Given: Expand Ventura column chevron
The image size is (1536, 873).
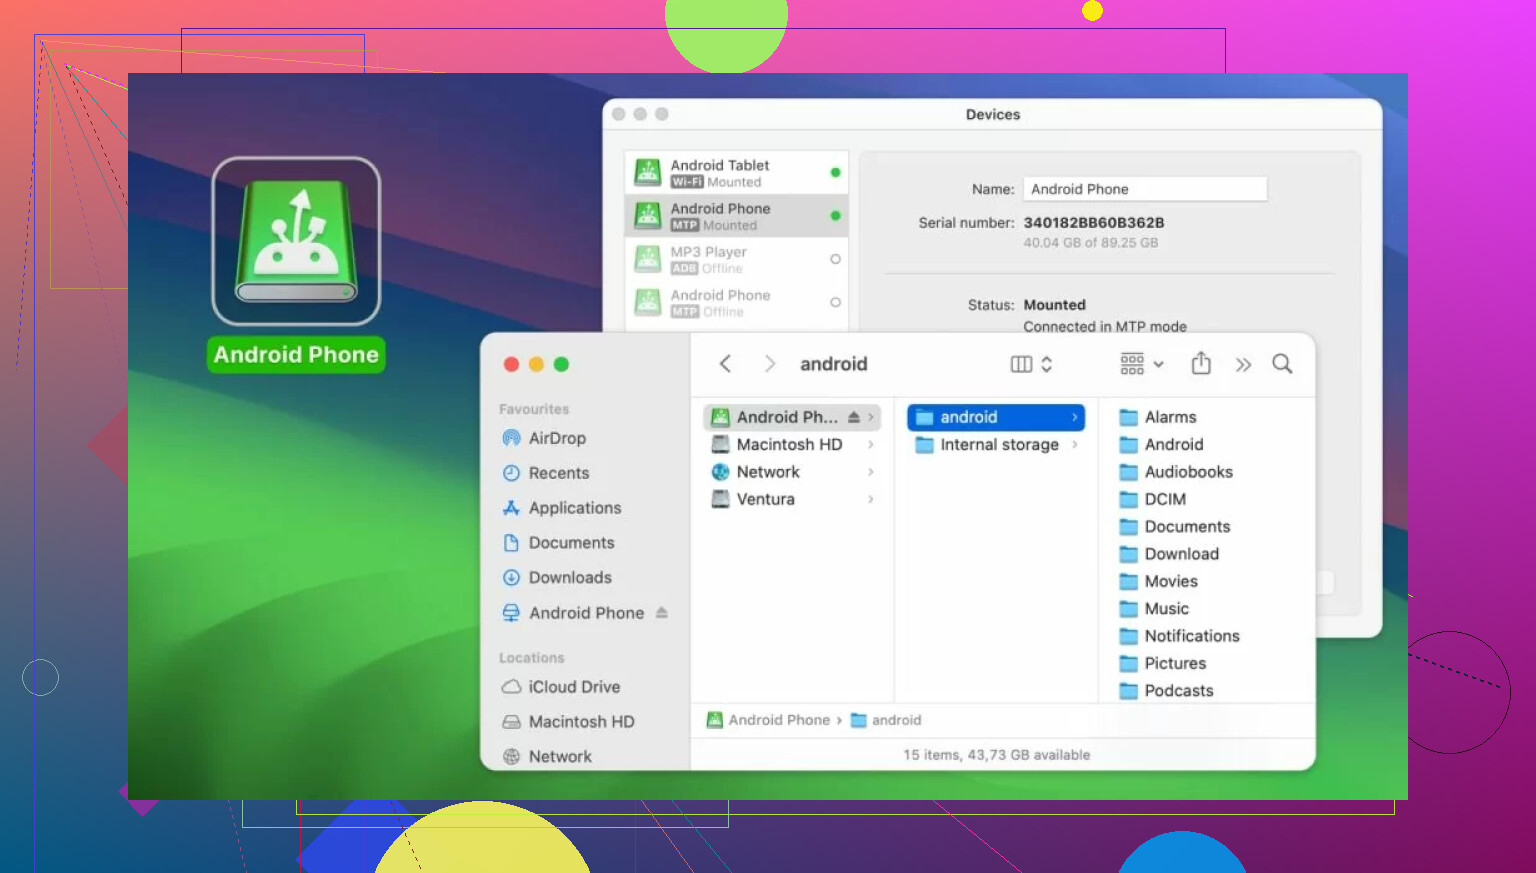Looking at the screenshot, I should tap(871, 499).
